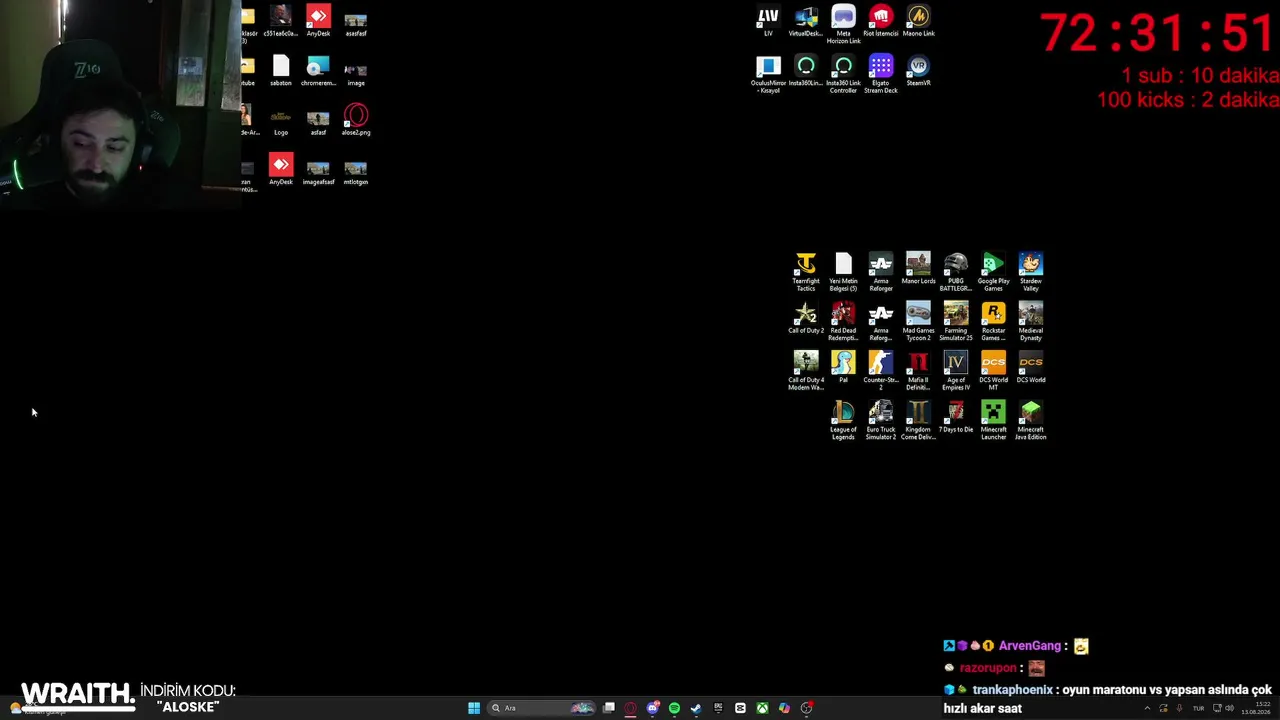
Task: Select Farming Simulator 25 desktop icon
Action: [956, 321]
